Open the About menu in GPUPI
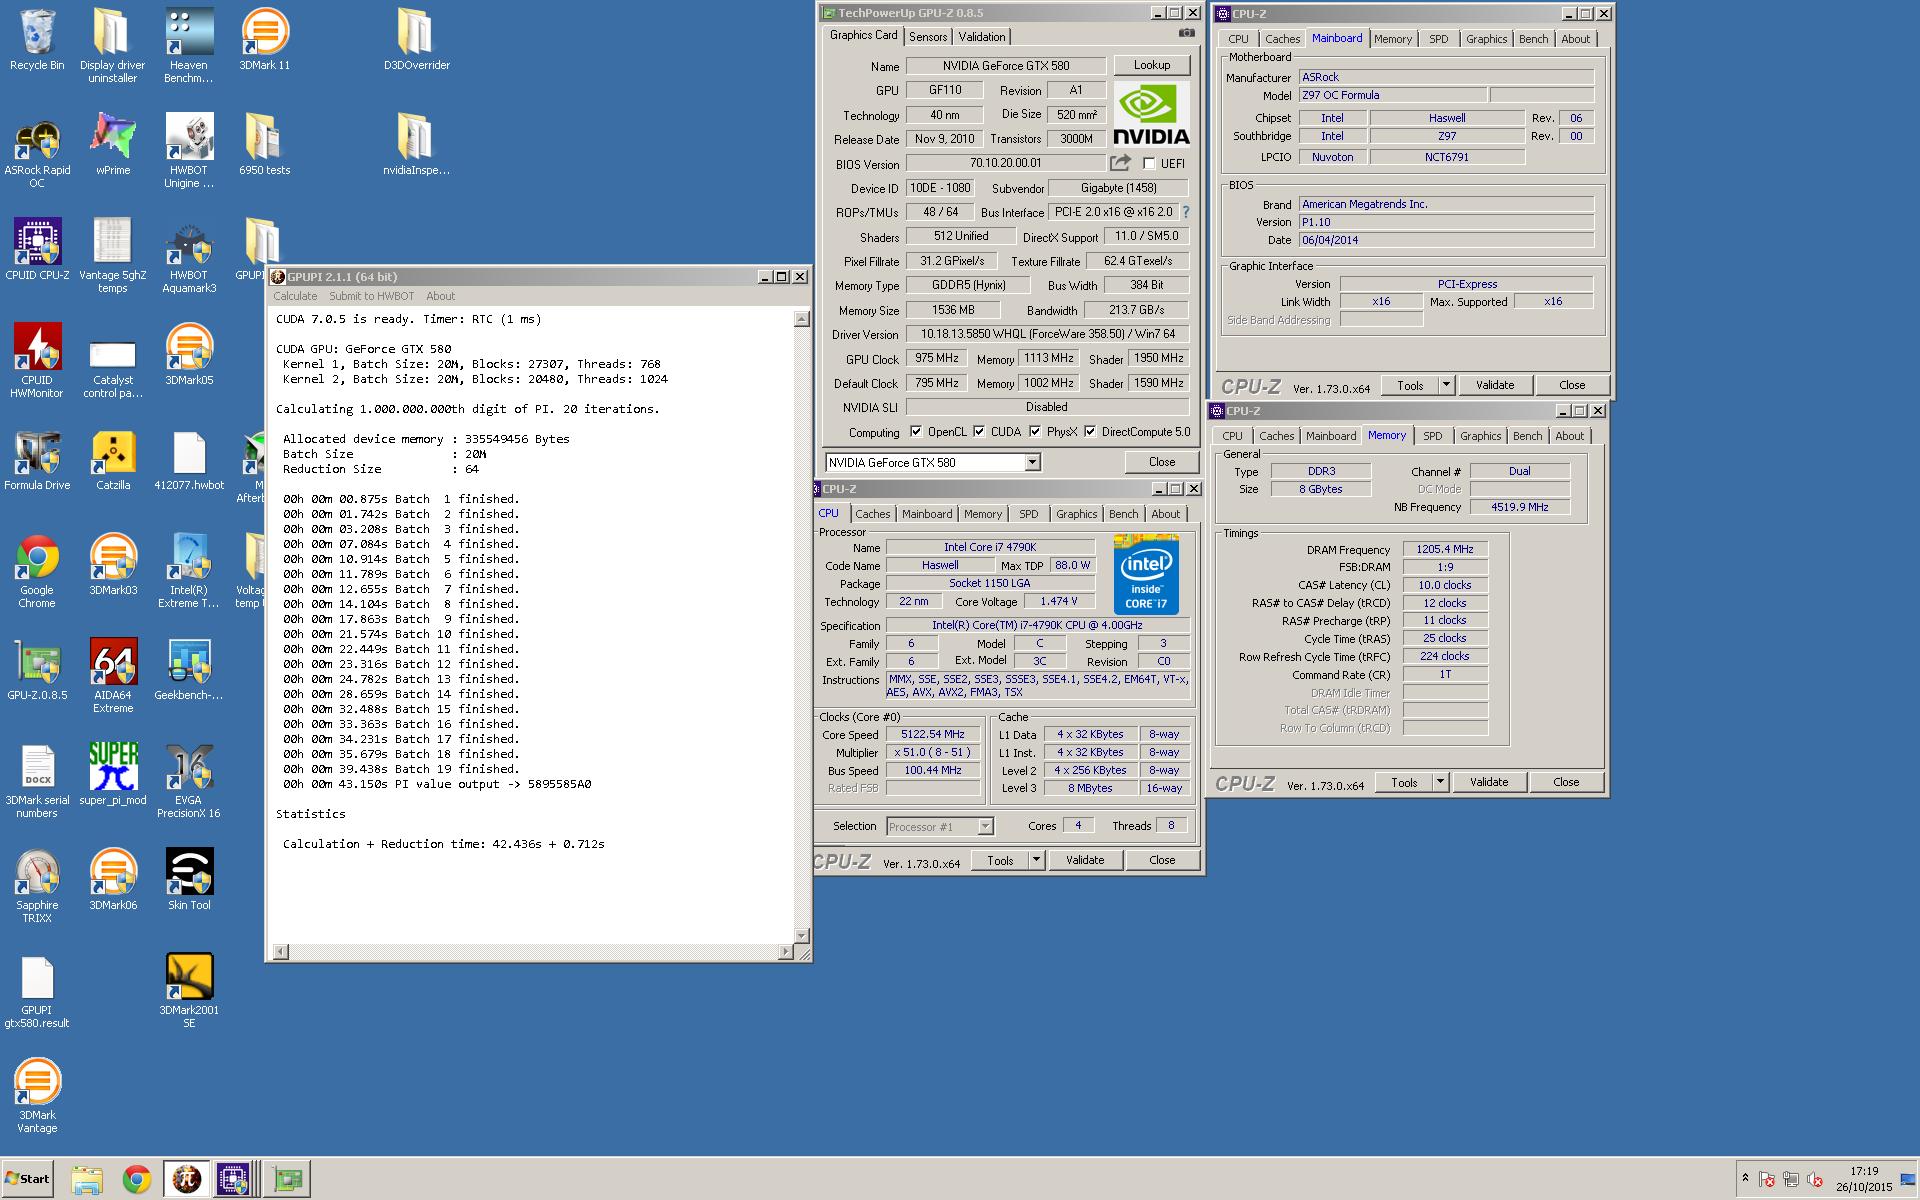This screenshot has width=1920, height=1200. coord(440,296)
